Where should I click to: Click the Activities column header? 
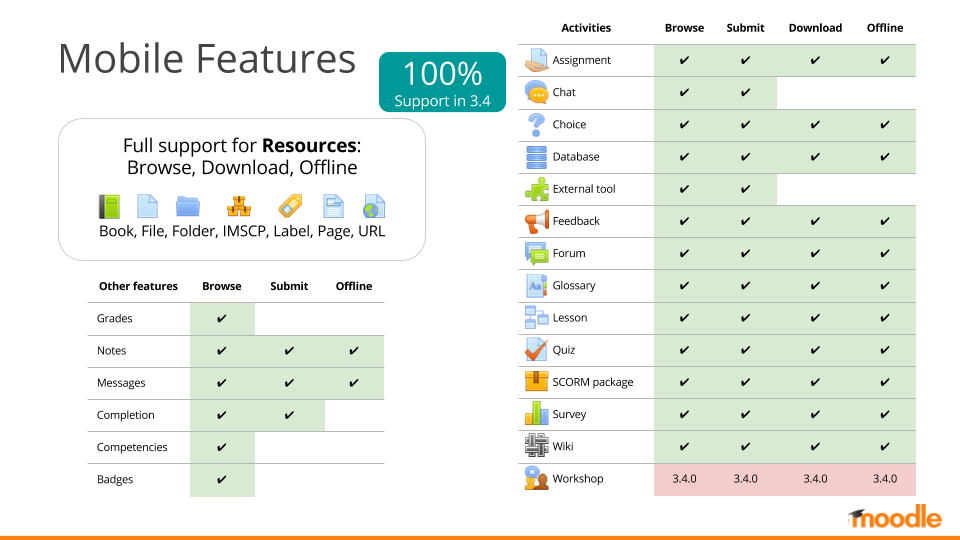[586, 28]
